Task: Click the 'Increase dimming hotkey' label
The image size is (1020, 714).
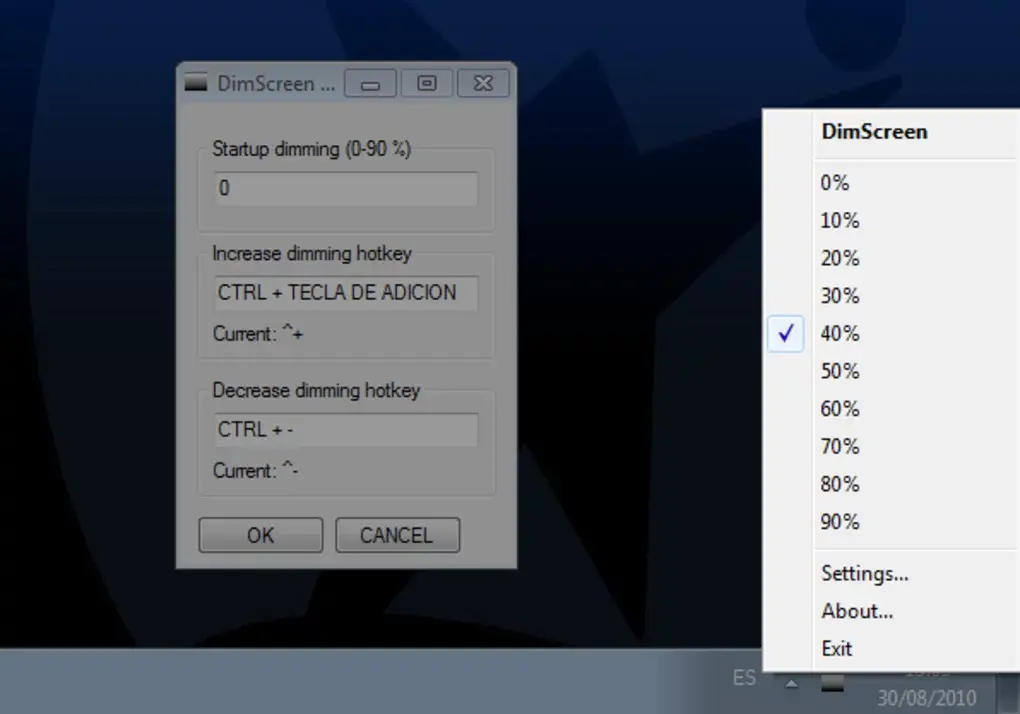Action: pos(312,254)
